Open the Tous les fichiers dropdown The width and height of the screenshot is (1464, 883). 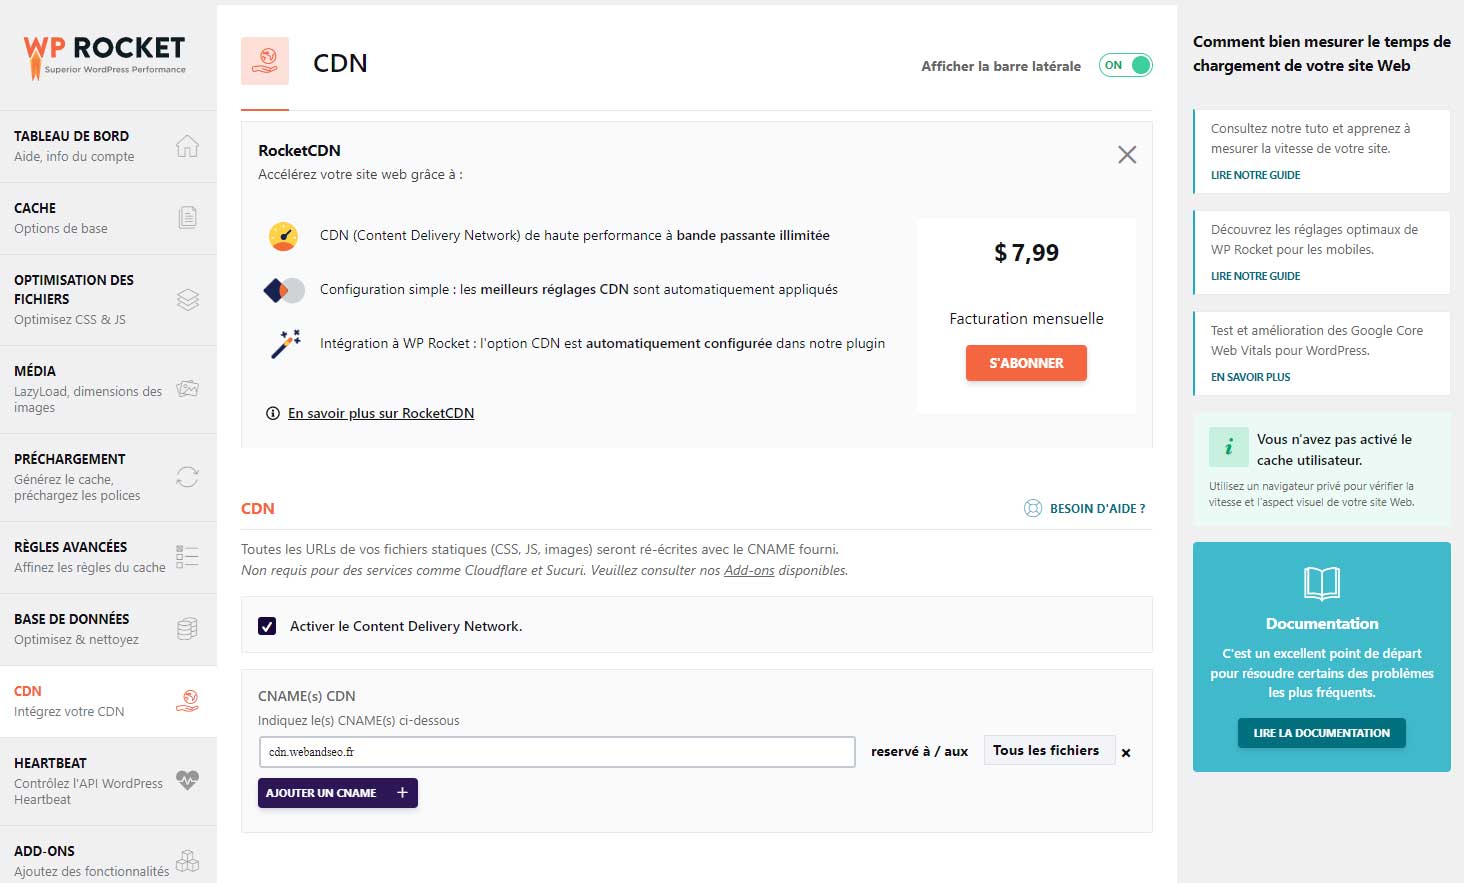click(x=1048, y=751)
